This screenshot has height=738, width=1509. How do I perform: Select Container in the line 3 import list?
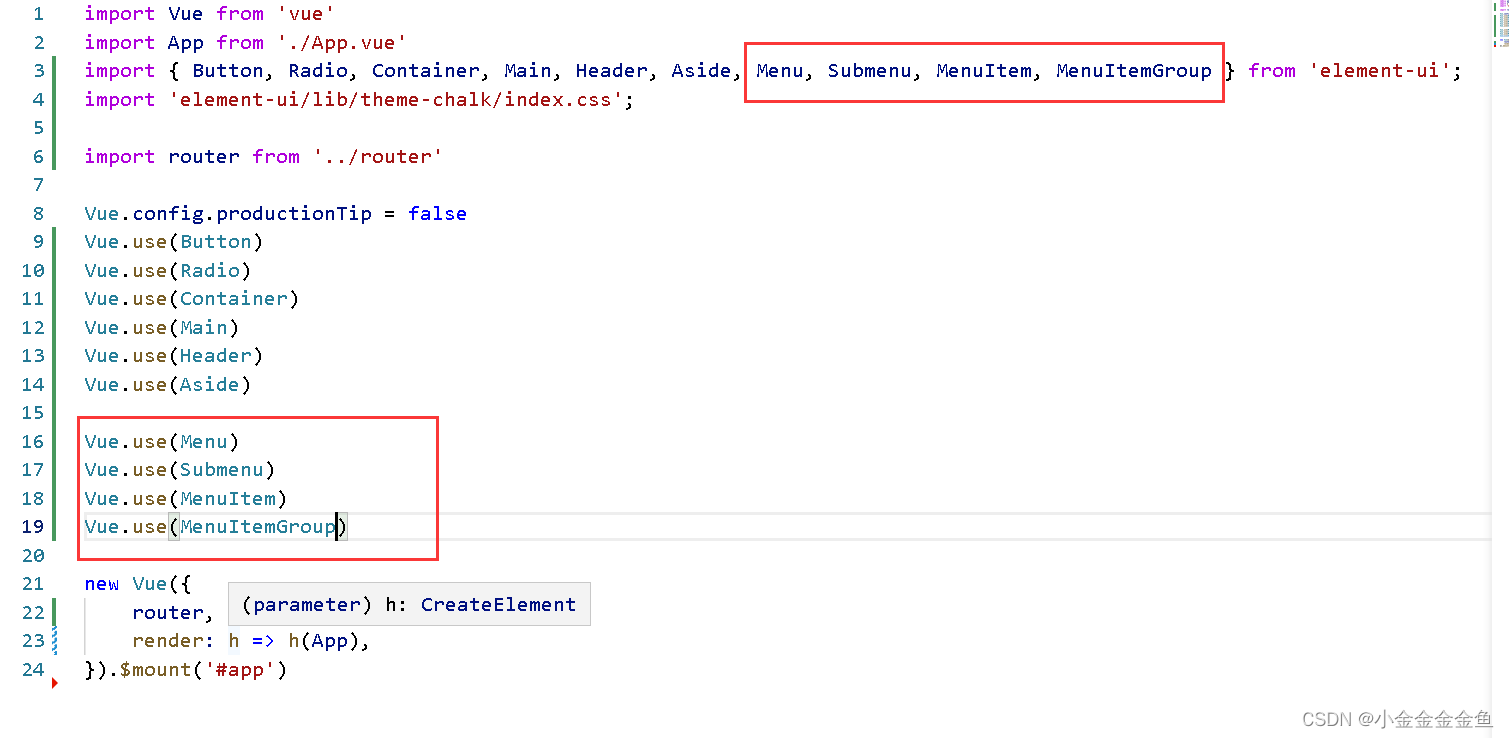coord(426,71)
